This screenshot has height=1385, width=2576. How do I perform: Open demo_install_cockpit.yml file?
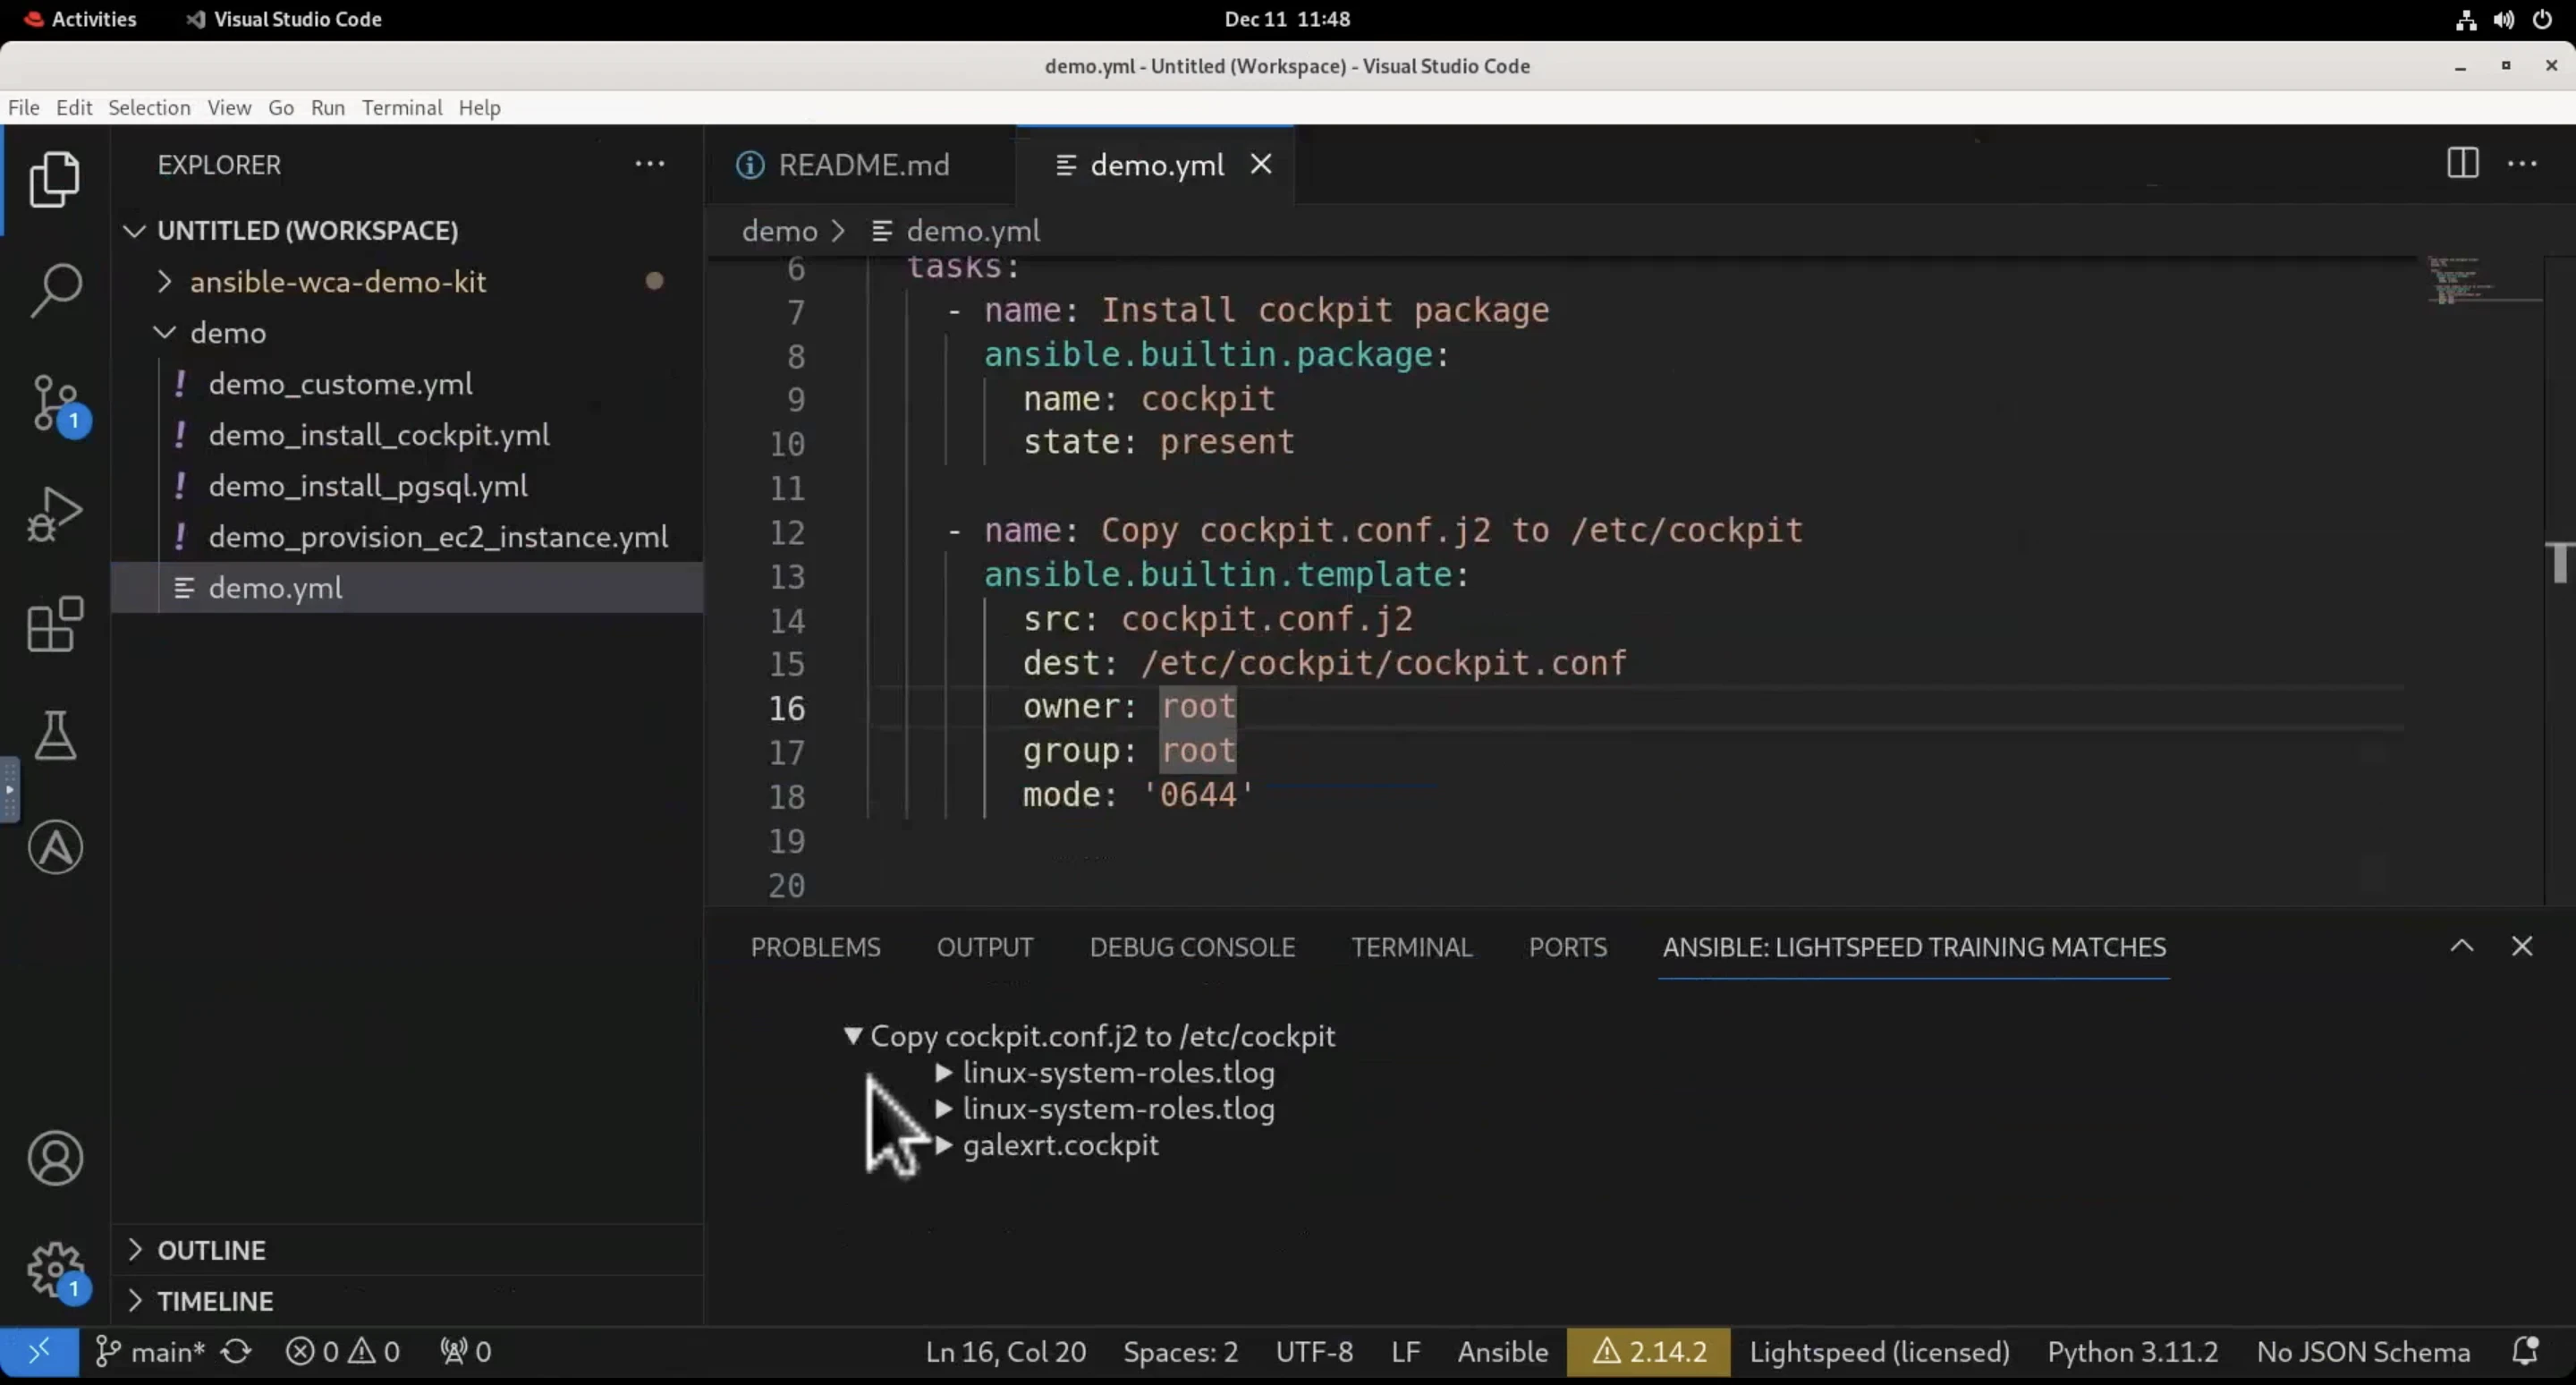(407, 435)
